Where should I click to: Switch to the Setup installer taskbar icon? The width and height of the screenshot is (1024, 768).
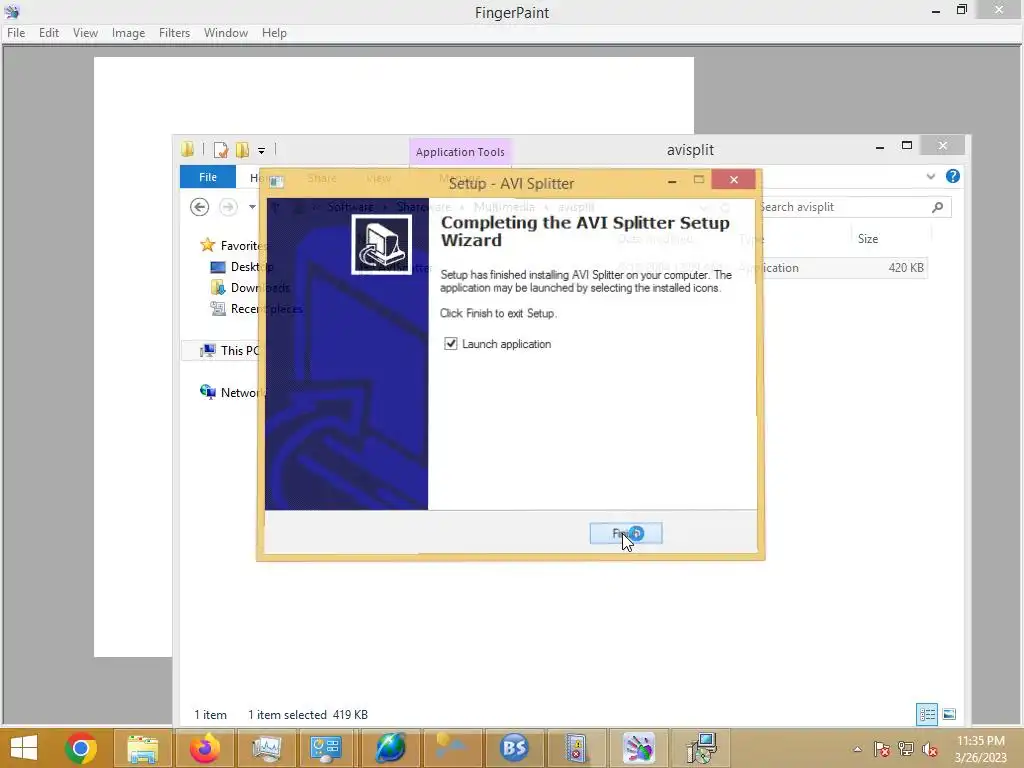pyautogui.click(x=701, y=748)
